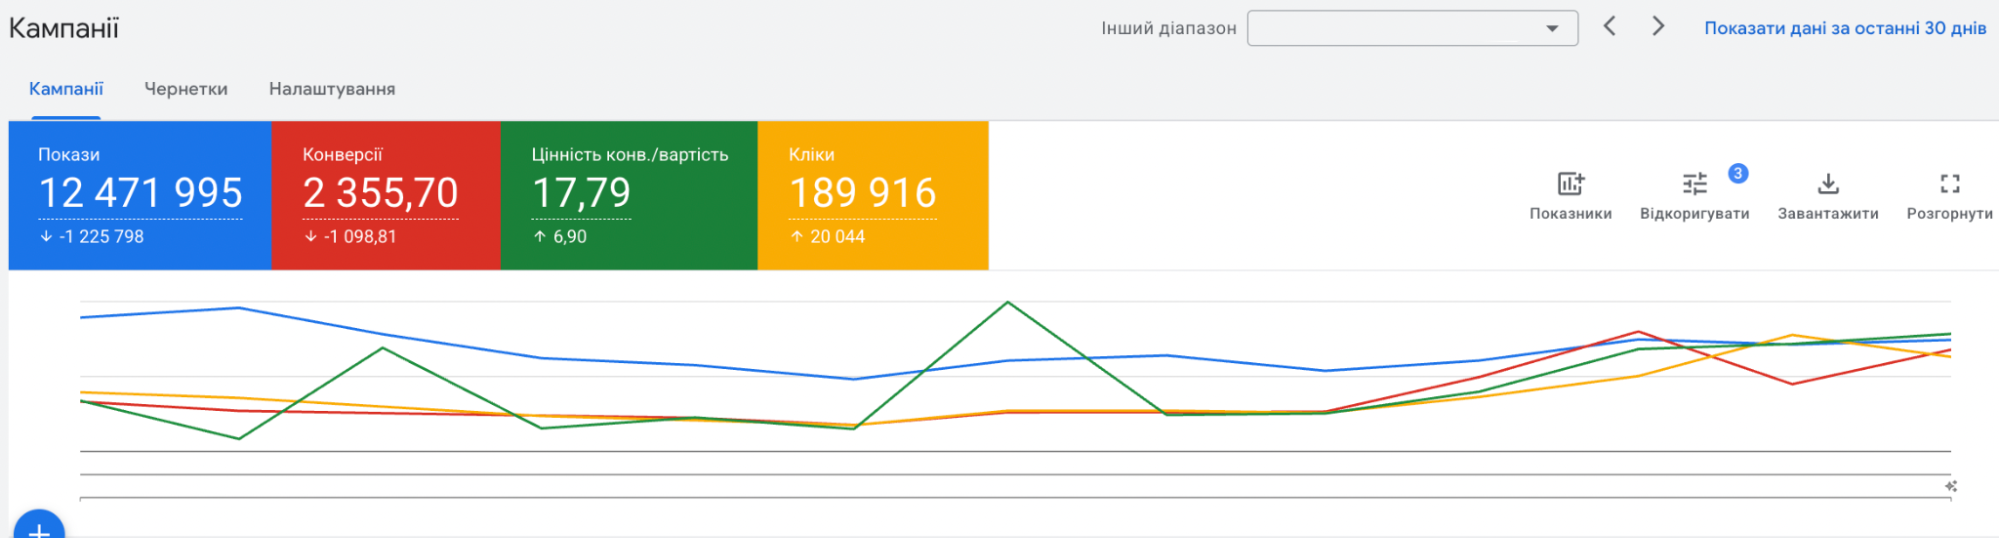Go to previous date range arrow
This screenshot has height=538, width=1999.
[1610, 27]
